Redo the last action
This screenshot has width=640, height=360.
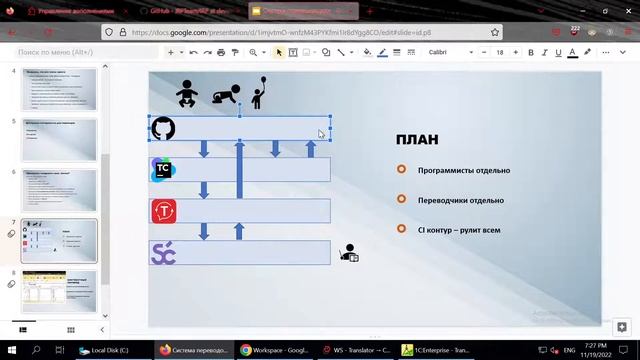coord(207,52)
